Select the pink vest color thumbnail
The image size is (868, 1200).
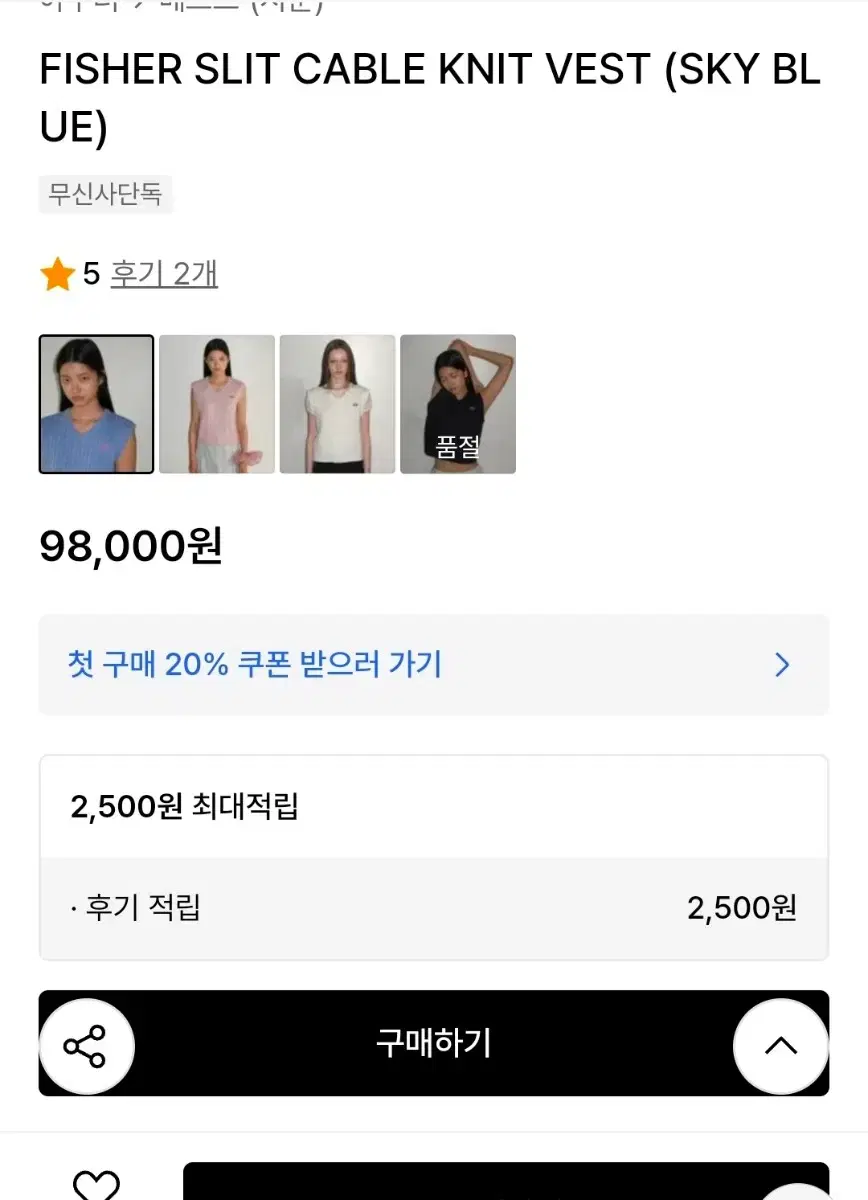(x=217, y=404)
